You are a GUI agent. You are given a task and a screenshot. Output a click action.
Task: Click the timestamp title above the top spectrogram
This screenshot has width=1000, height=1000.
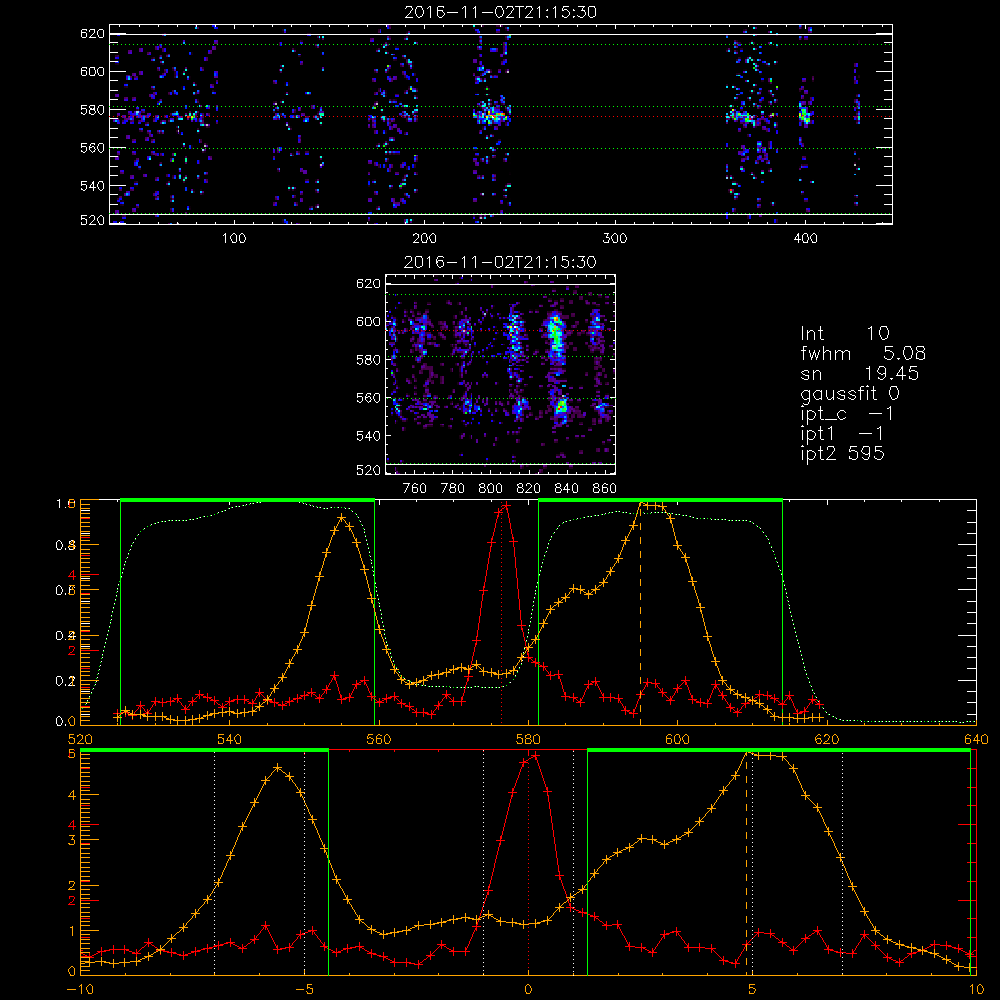(x=501, y=12)
